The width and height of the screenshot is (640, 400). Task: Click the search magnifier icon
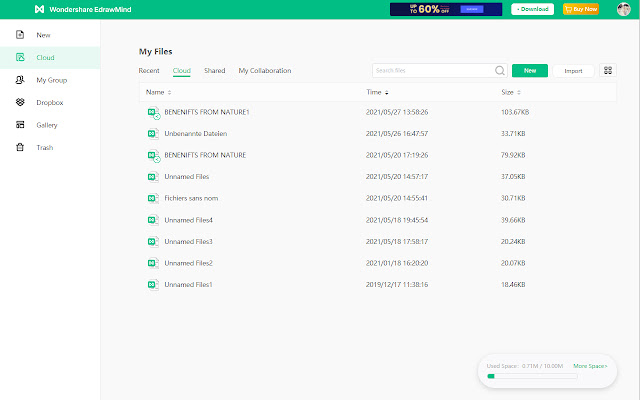tap(500, 71)
